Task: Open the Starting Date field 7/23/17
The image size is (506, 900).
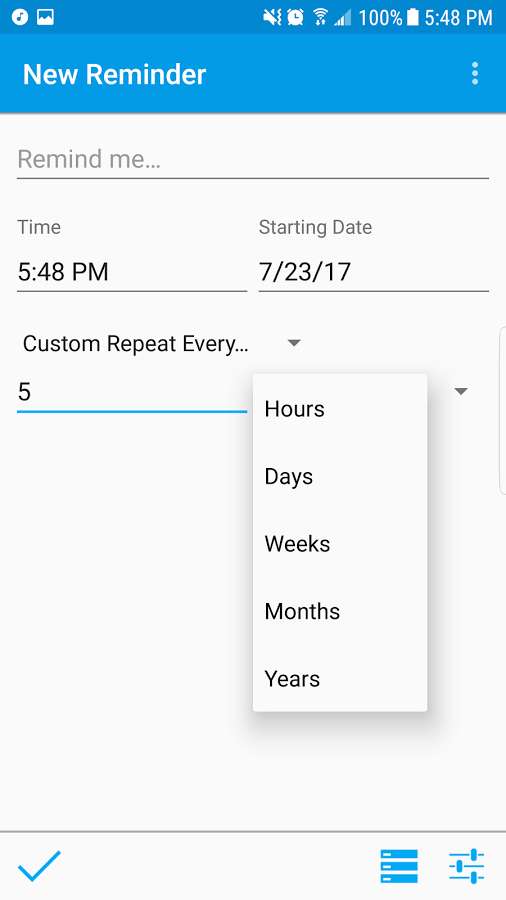Action: (x=374, y=271)
